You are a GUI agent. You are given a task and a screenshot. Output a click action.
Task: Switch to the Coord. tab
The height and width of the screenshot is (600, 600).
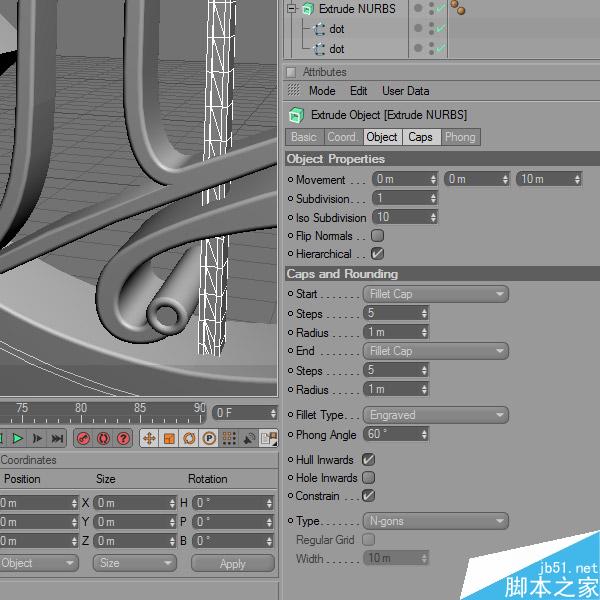pos(343,137)
